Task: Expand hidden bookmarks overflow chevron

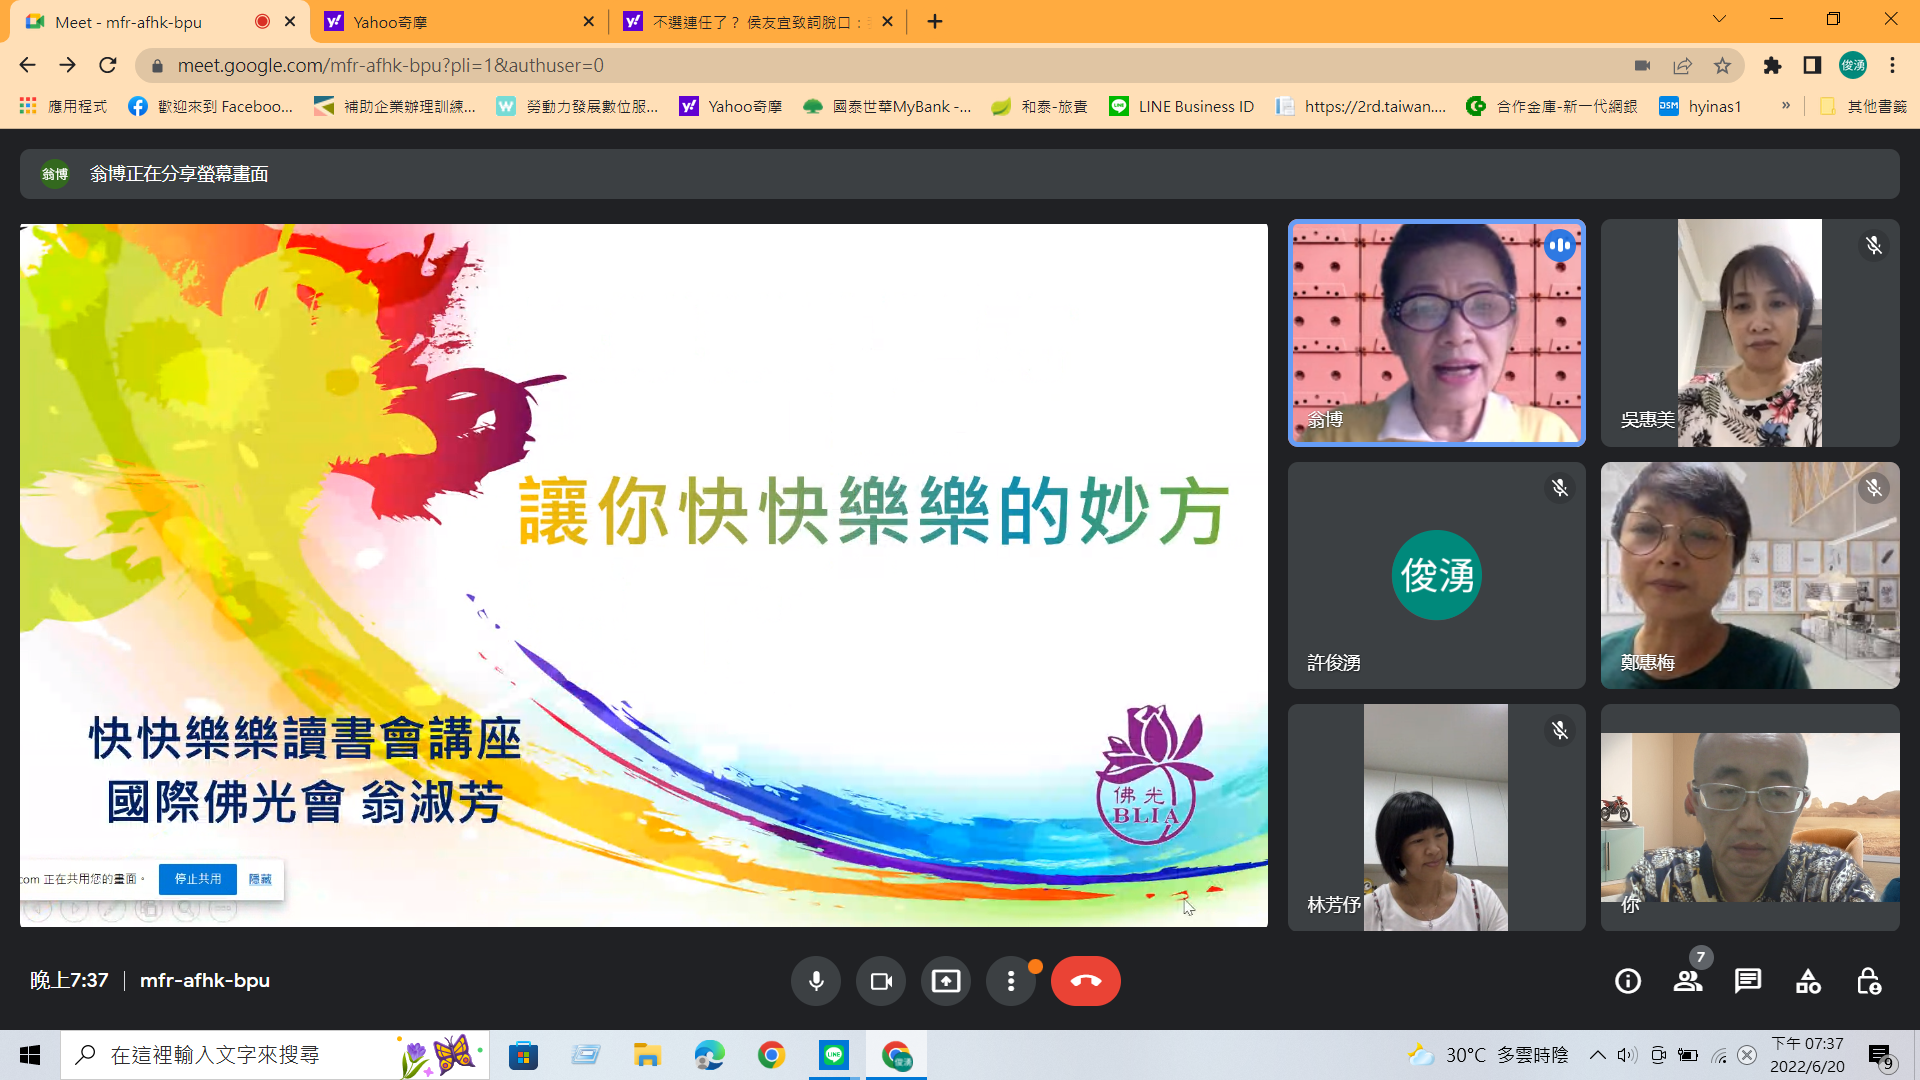Action: click(x=1786, y=106)
